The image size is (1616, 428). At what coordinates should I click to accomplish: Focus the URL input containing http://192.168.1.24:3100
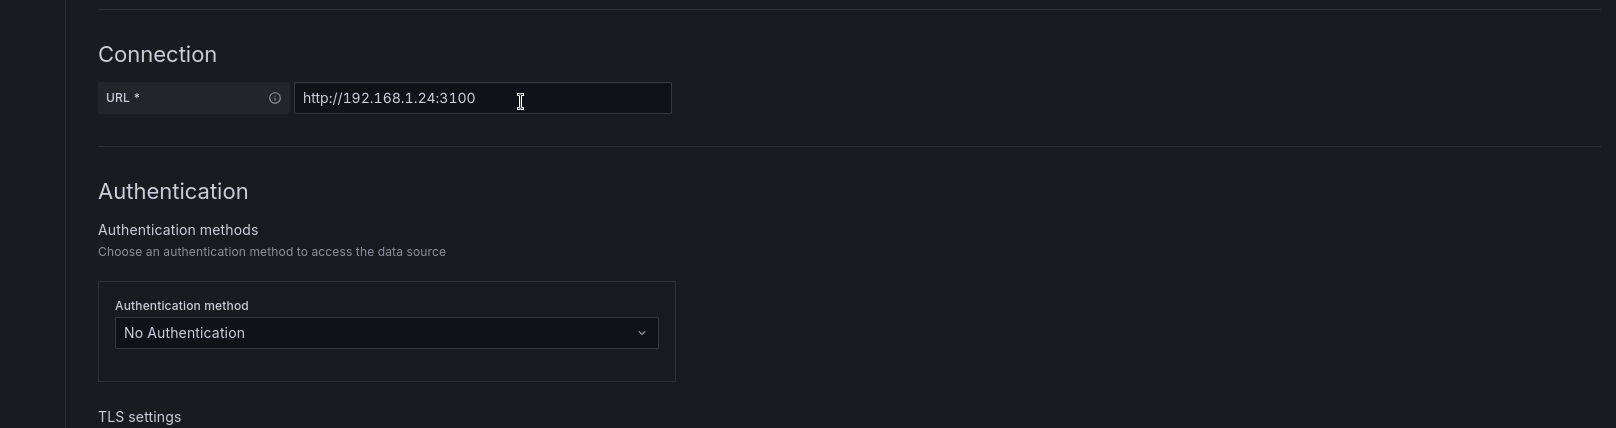(x=483, y=98)
